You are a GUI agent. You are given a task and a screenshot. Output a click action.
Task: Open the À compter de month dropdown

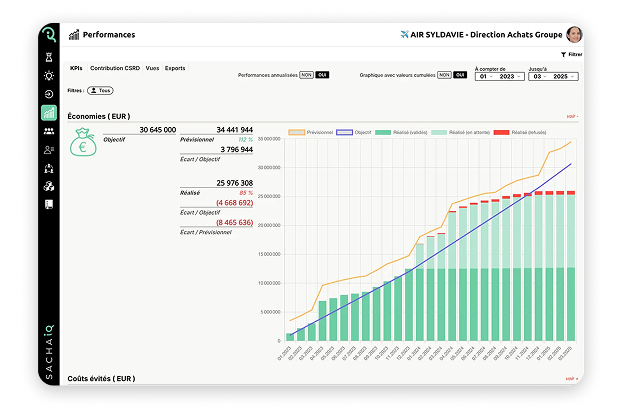click(x=487, y=76)
